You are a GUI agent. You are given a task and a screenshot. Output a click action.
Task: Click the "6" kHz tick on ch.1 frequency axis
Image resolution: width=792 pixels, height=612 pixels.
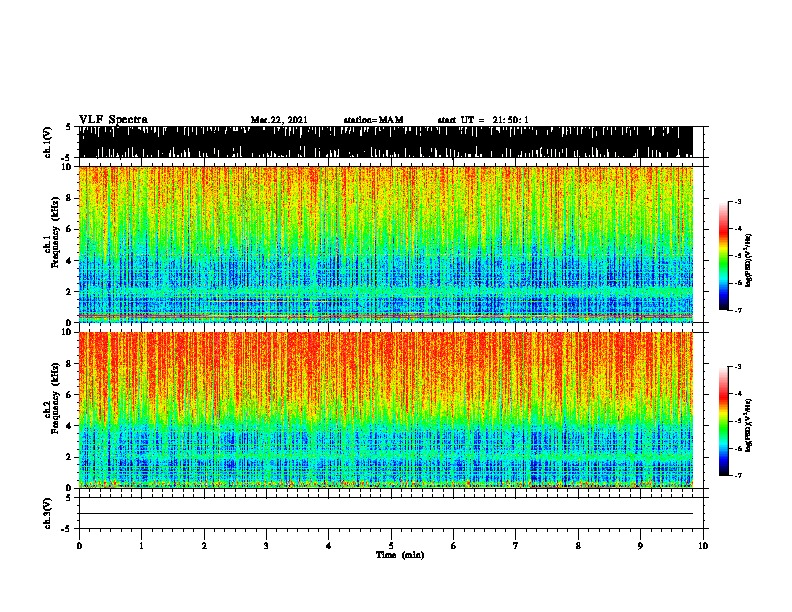click(69, 229)
